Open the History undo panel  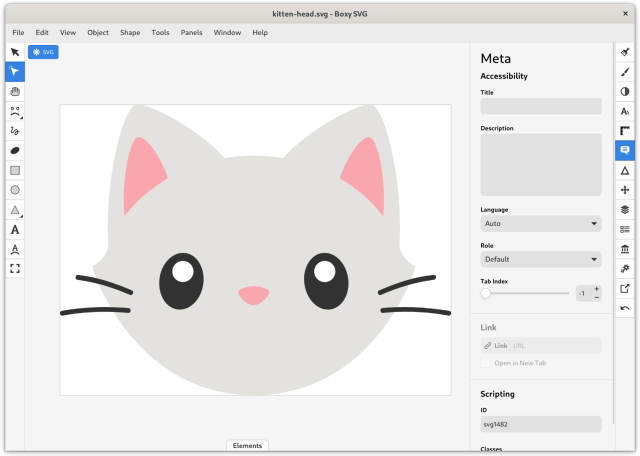pyautogui.click(x=625, y=308)
